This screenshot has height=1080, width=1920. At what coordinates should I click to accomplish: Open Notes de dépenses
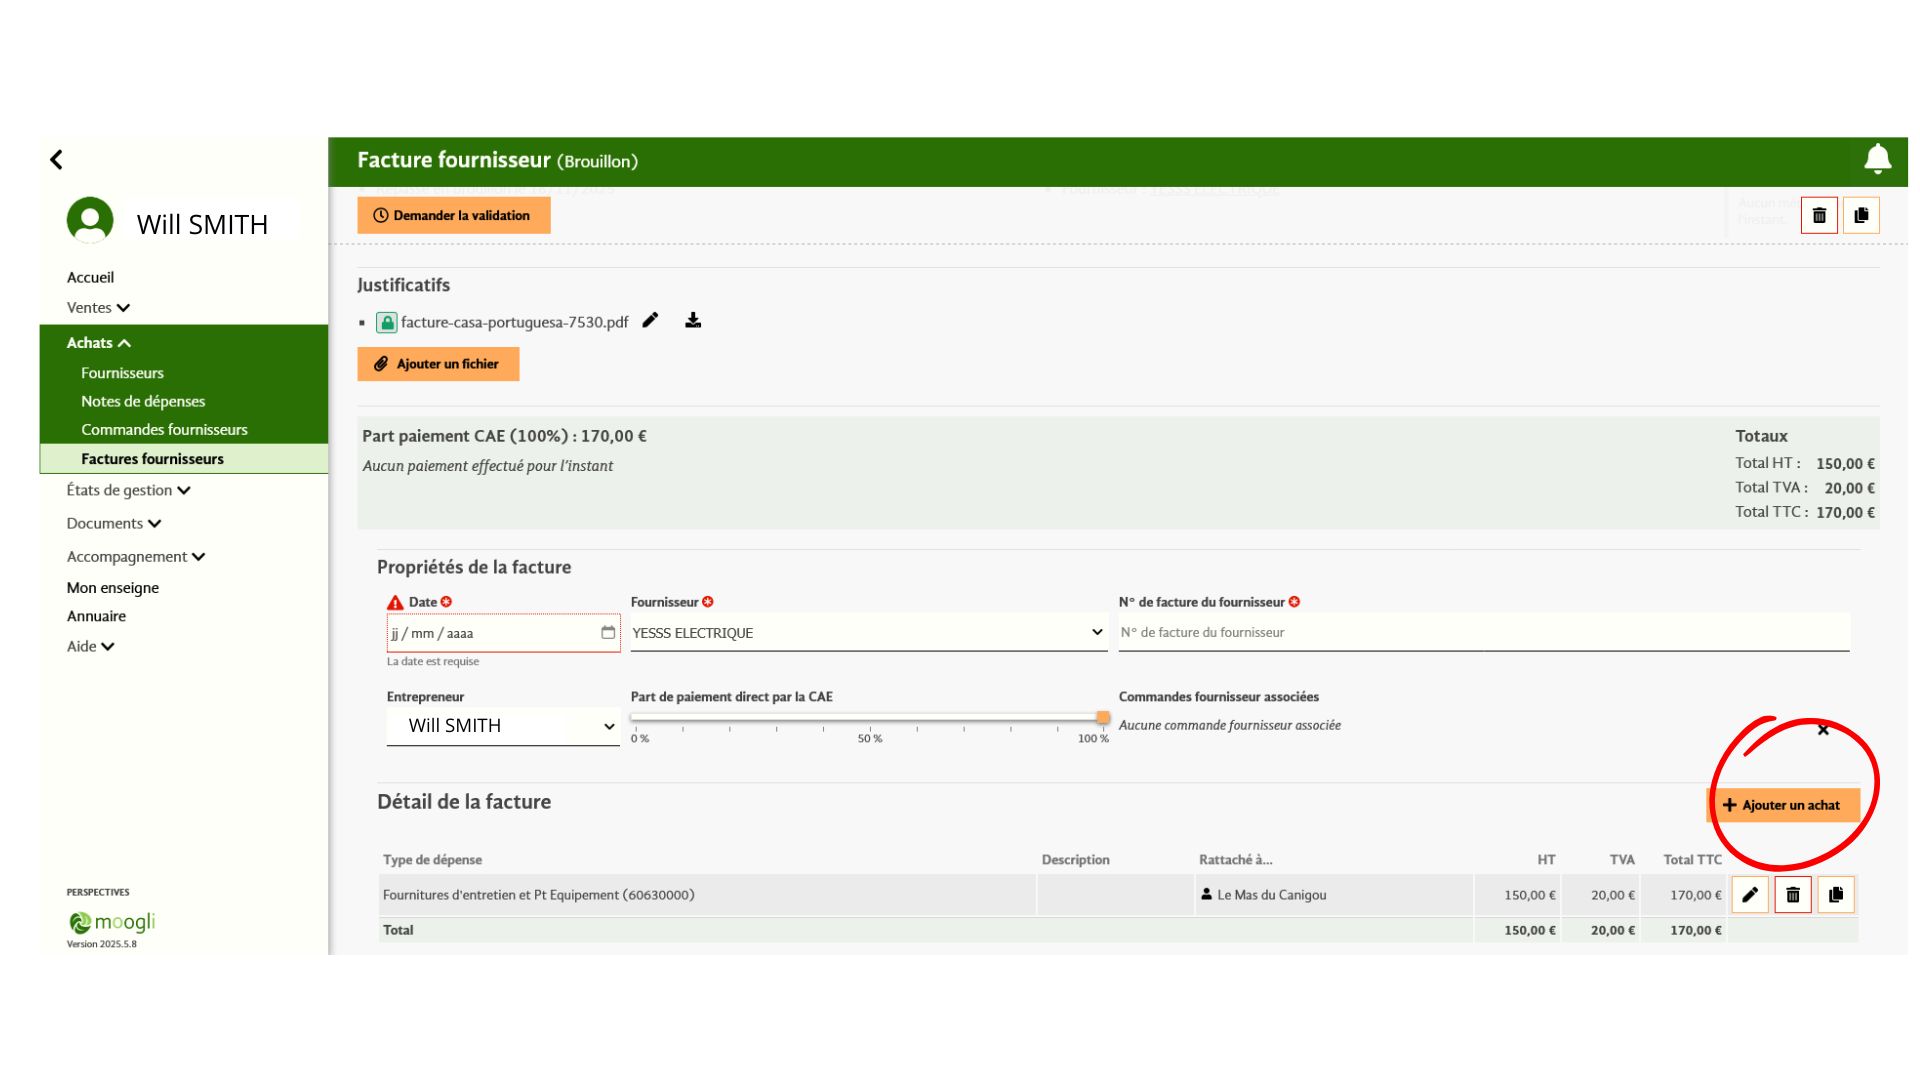[x=143, y=401]
